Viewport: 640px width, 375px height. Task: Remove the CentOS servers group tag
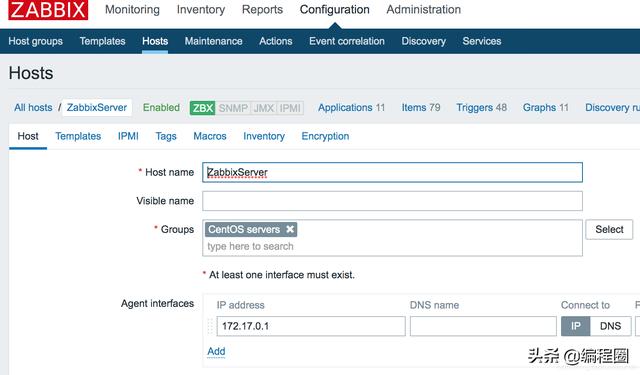[290, 229]
